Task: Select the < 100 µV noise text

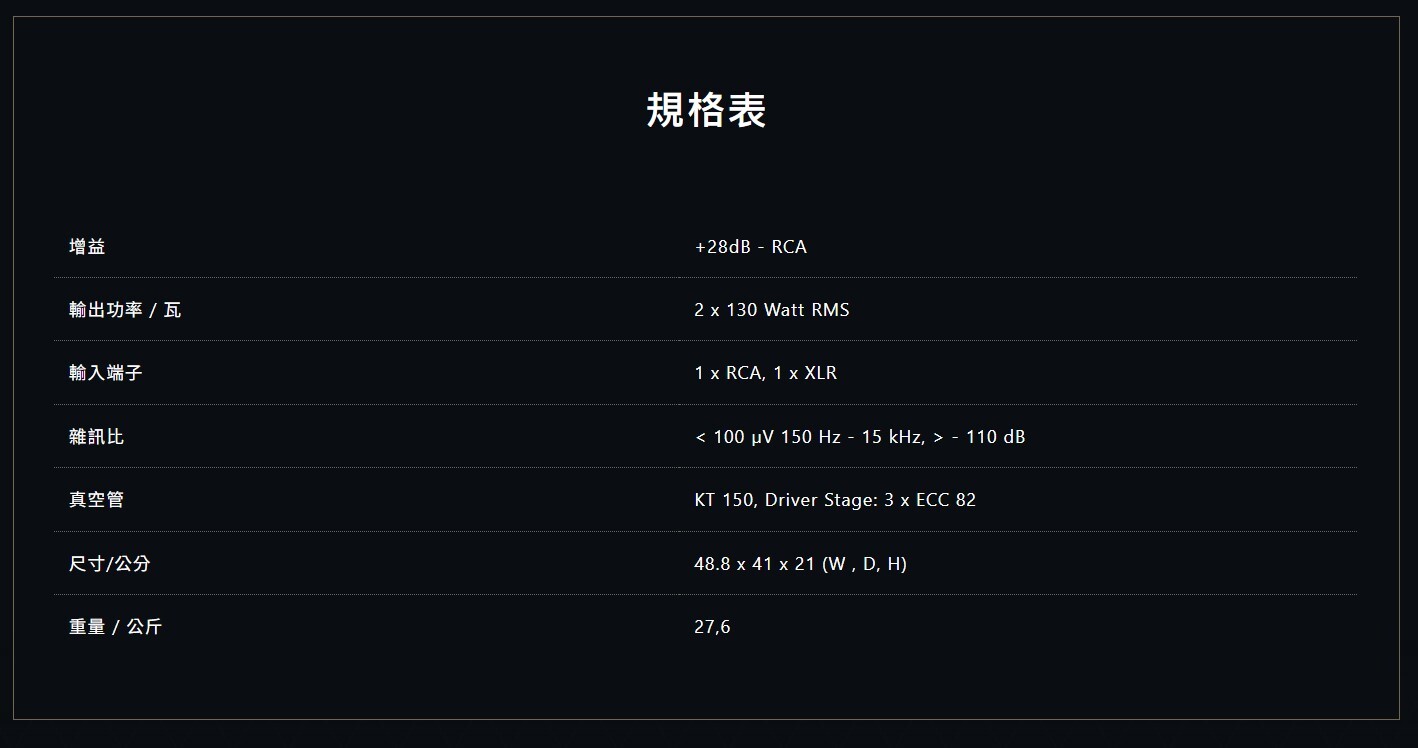Action: click(x=735, y=437)
